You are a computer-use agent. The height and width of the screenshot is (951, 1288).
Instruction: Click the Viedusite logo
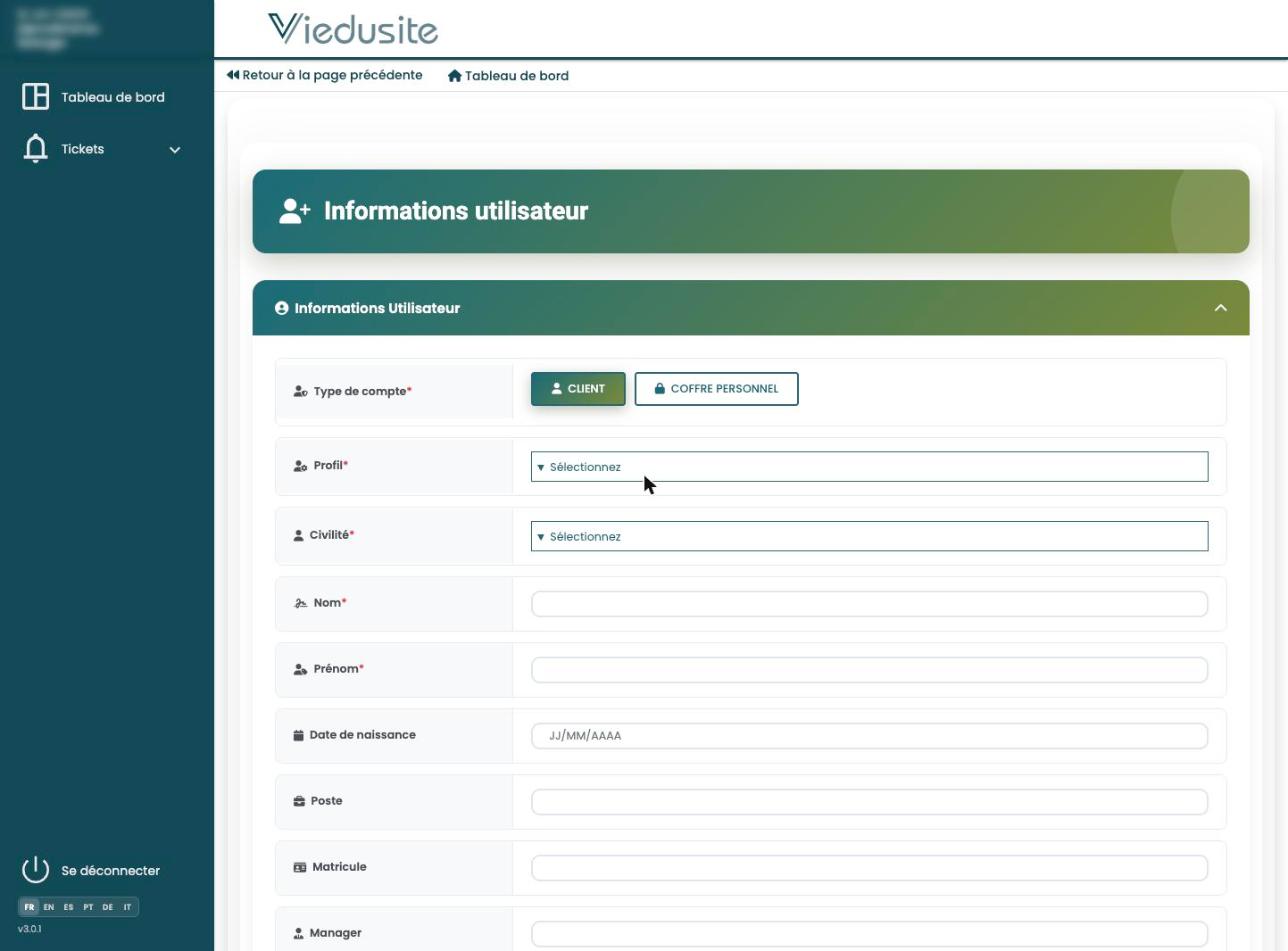[x=353, y=29]
